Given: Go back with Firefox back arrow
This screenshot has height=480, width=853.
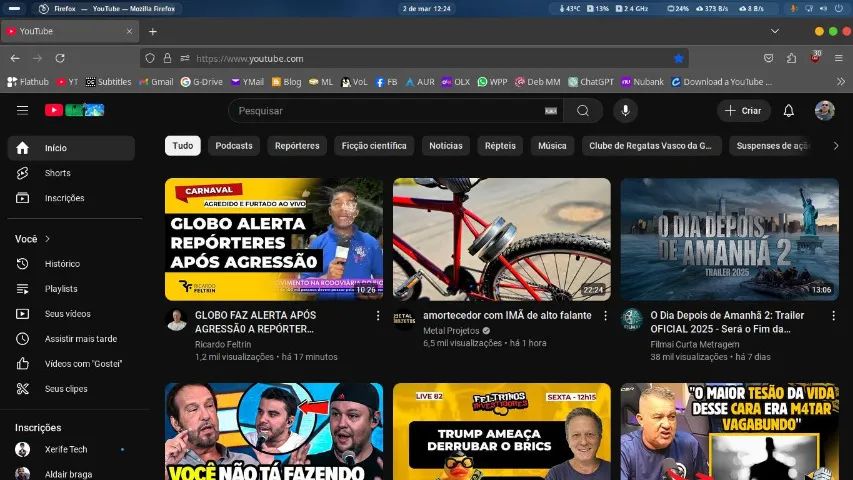Looking at the screenshot, I should (15, 58).
